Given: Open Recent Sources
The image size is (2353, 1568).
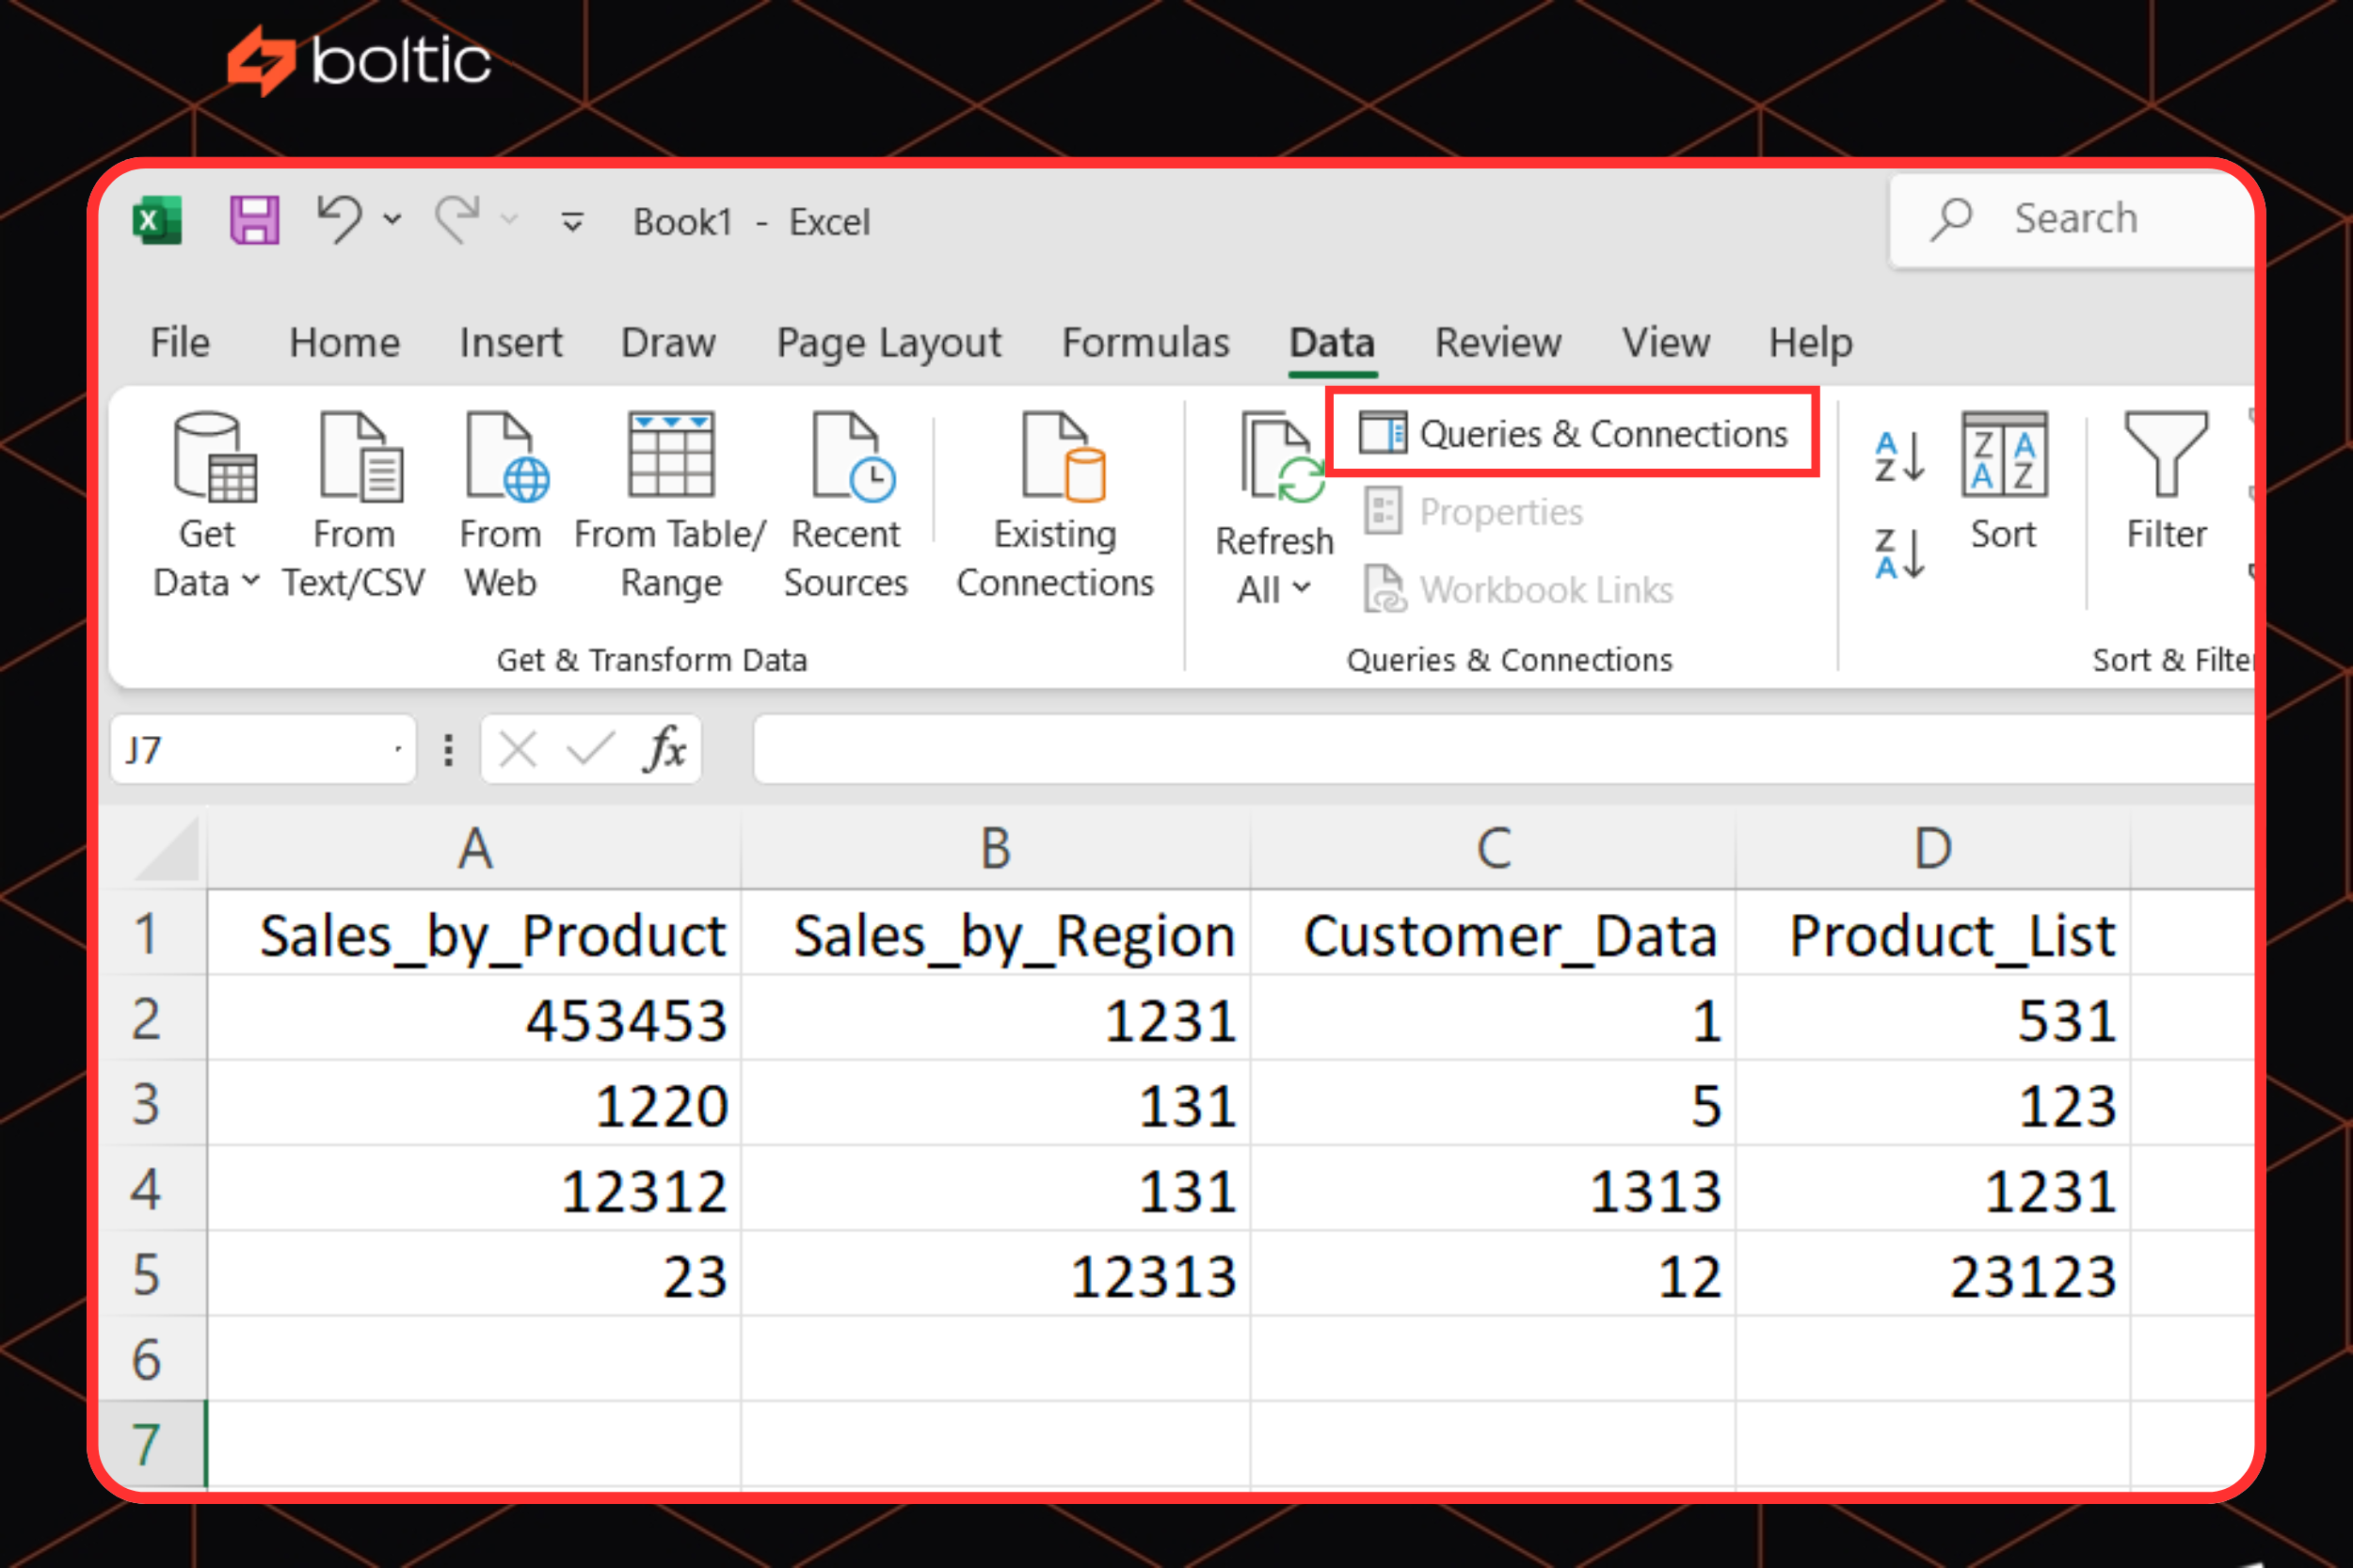Looking at the screenshot, I should (x=846, y=507).
